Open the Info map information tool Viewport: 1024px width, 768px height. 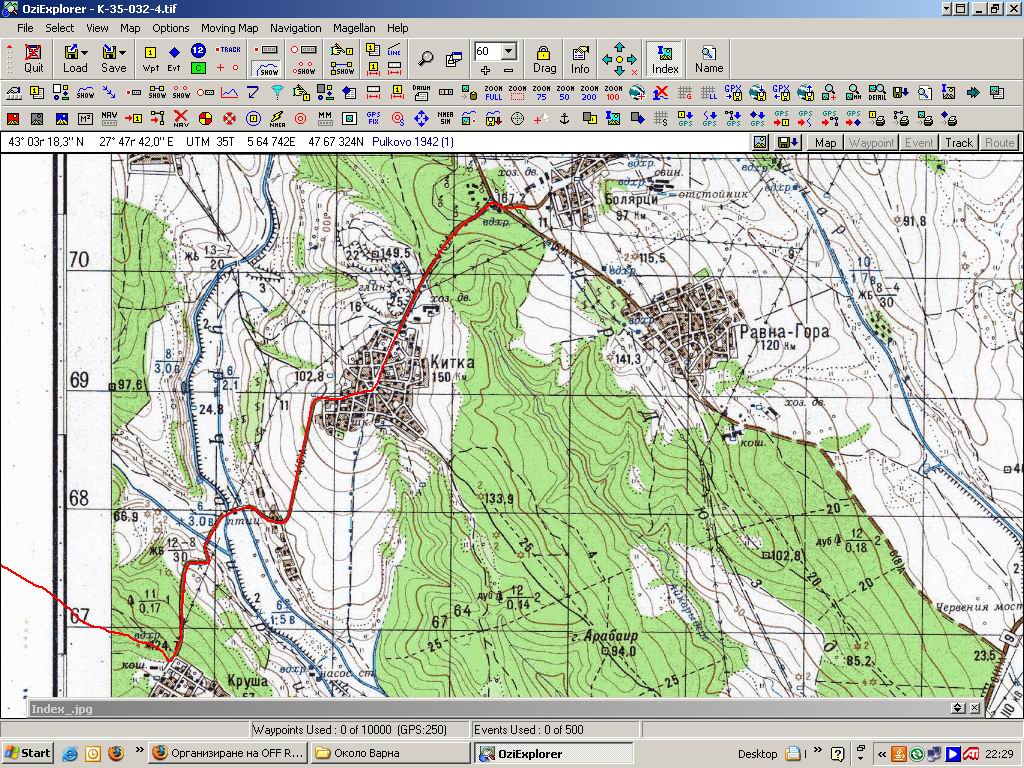click(x=580, y=58)
